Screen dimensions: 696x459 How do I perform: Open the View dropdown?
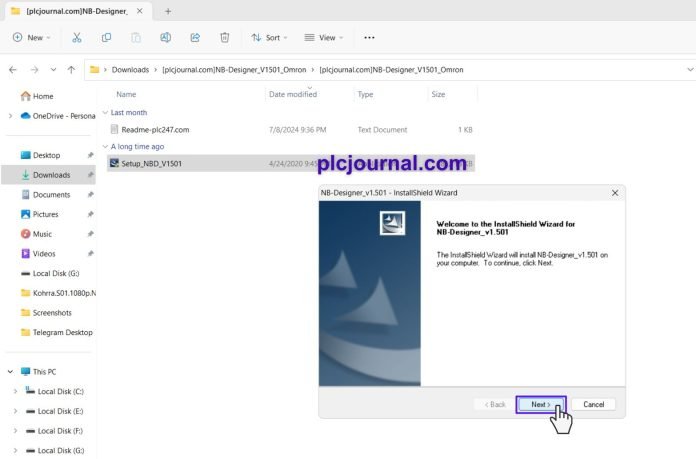(324, 38)
